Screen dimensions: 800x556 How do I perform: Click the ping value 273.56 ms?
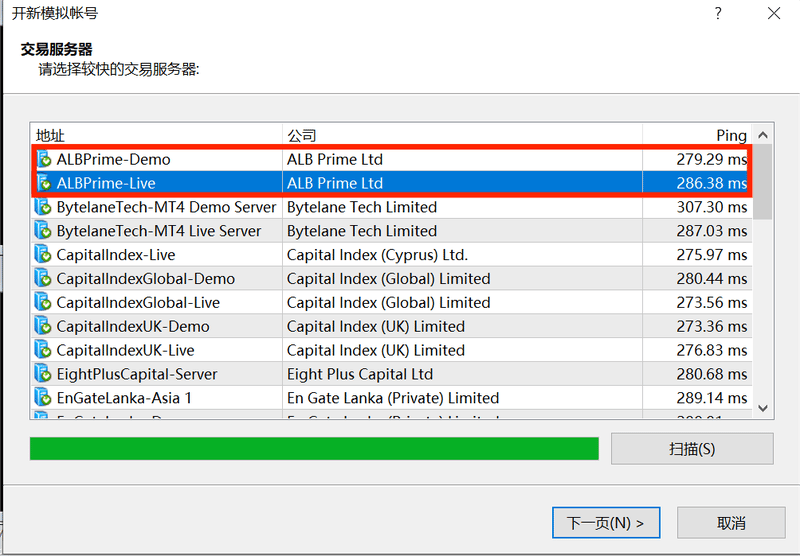coord(712,302)
